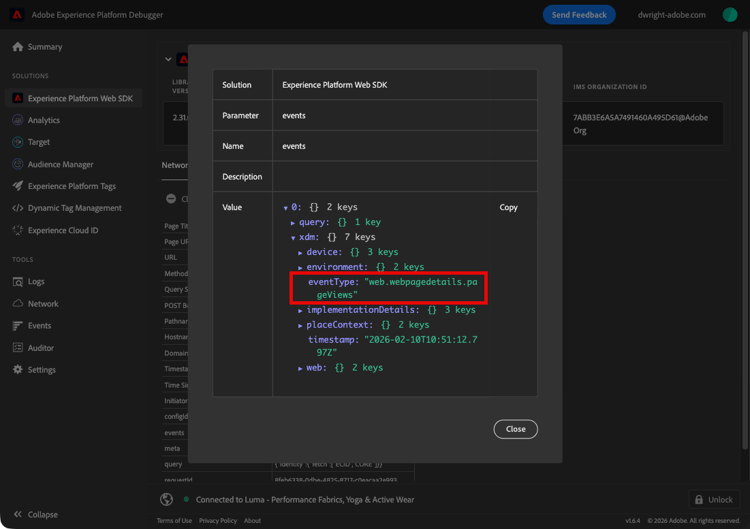The image size is (750, 529).
Task: Click the globe icon in status bar
Action: pos(166,499)
